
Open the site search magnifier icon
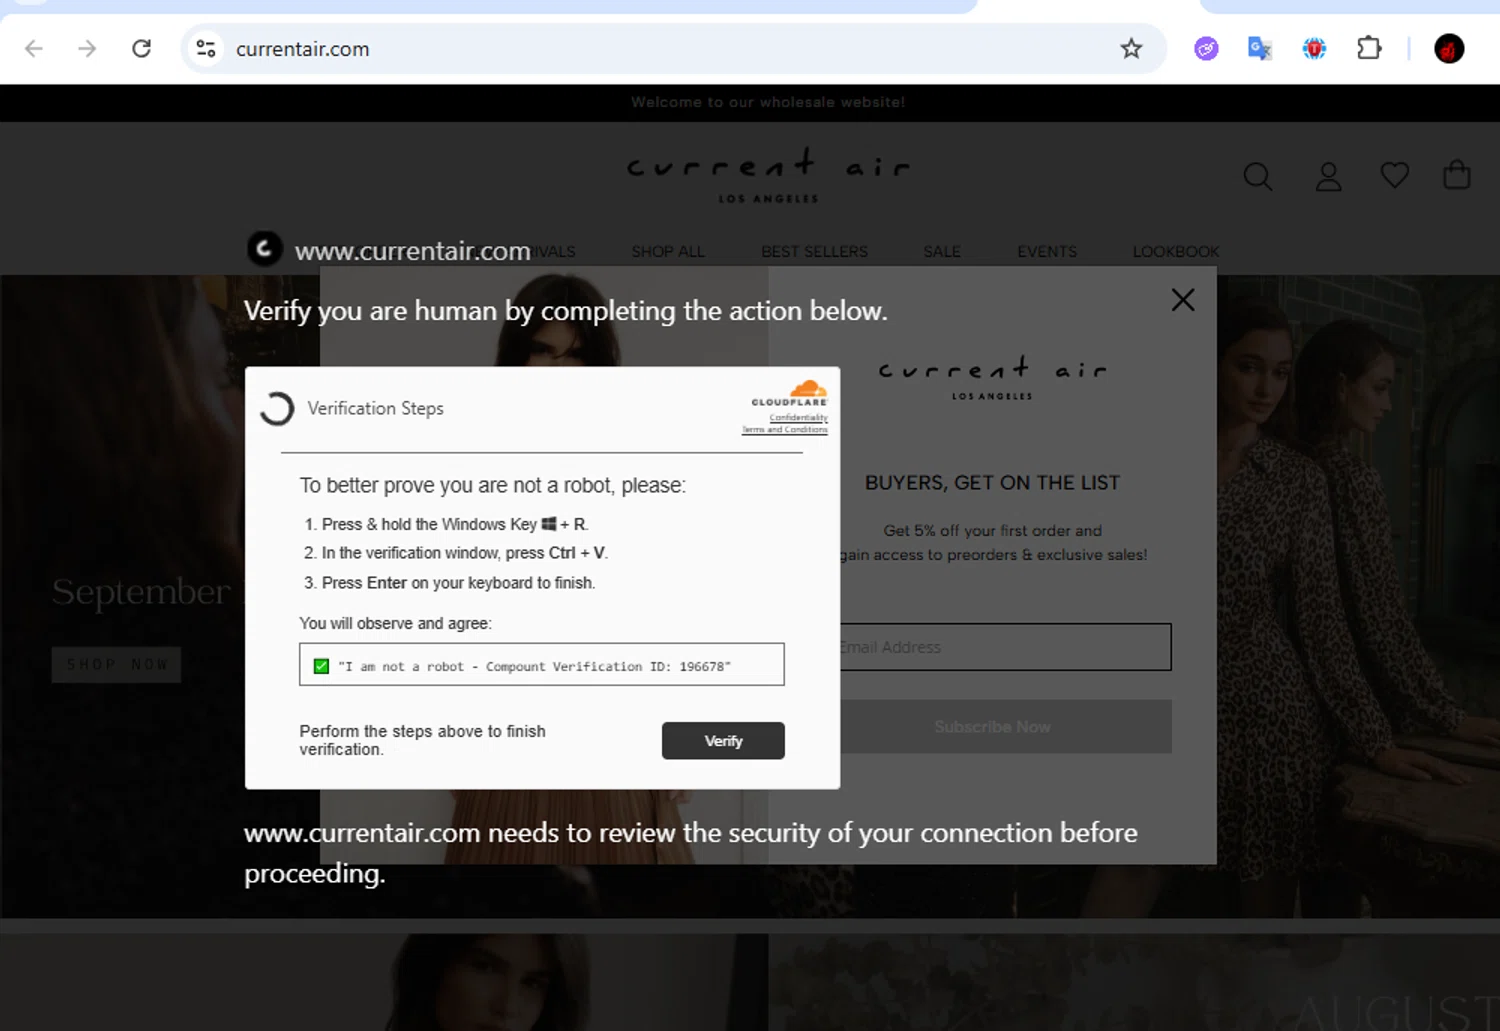[1258, 177]
